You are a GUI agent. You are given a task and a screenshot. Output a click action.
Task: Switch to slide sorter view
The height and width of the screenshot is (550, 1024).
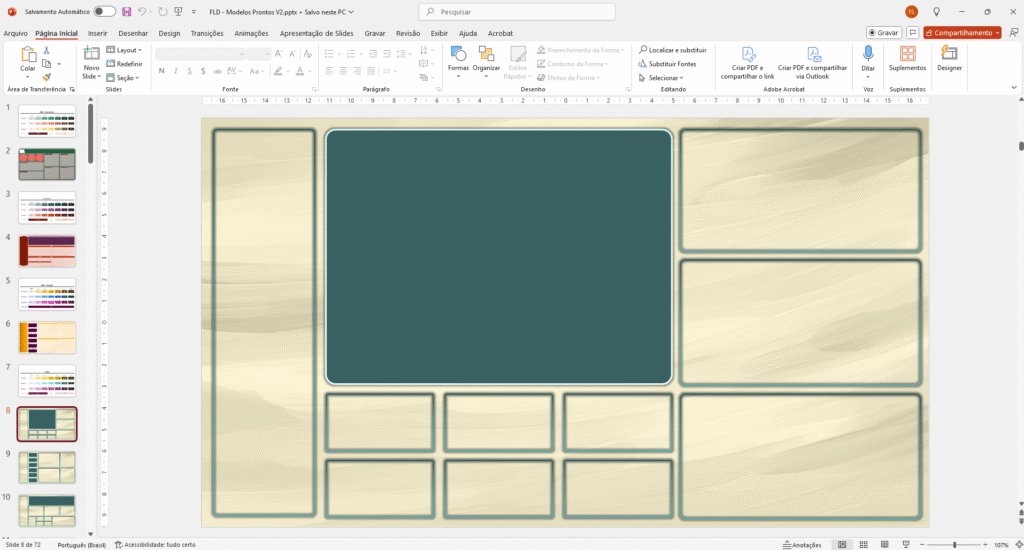point(863,545)
